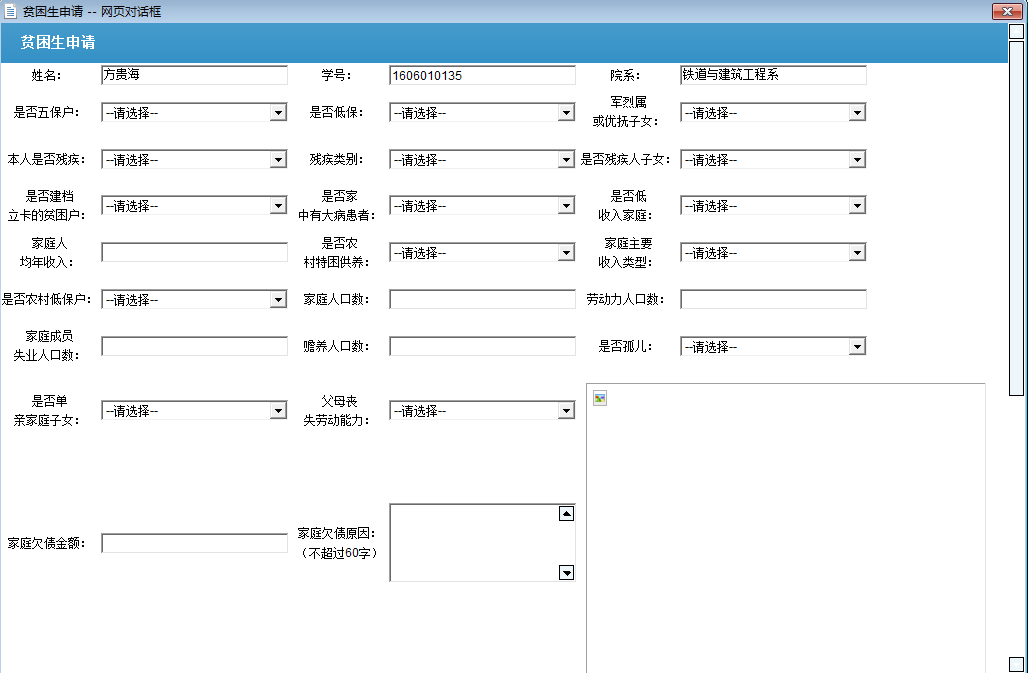This screenshot has height=673, width=1028.
Task: Focus the 家庭人口数 text box
Action: pyautogui.click(x=482, y=299)
